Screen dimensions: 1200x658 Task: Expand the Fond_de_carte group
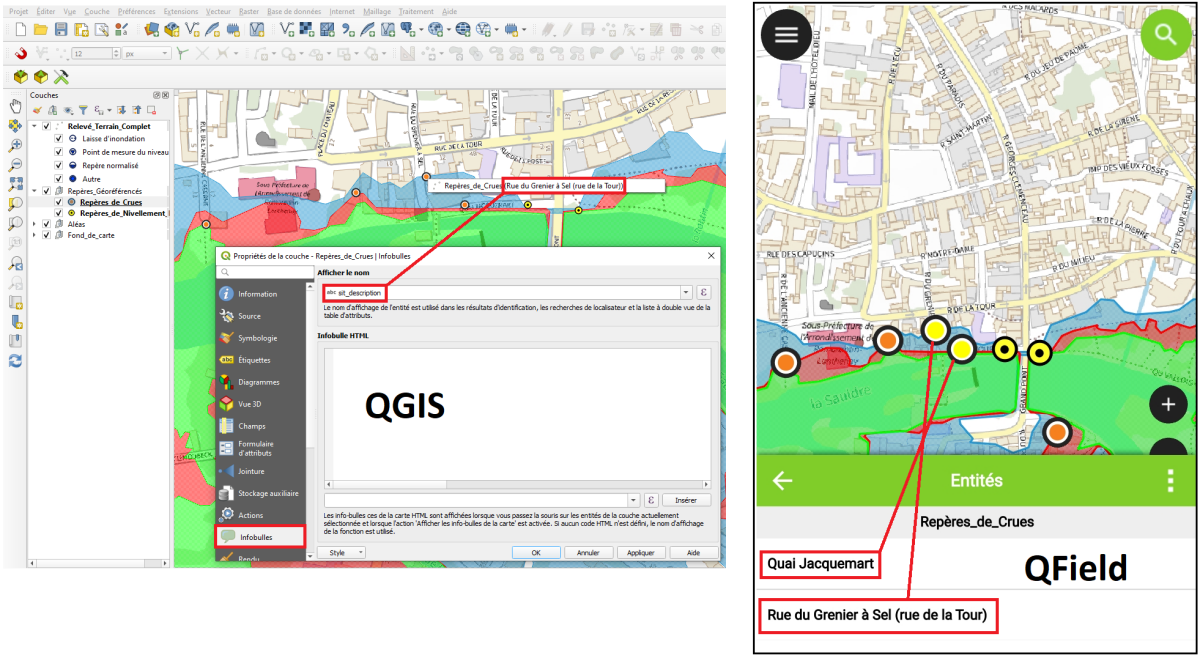coord(35,235)
